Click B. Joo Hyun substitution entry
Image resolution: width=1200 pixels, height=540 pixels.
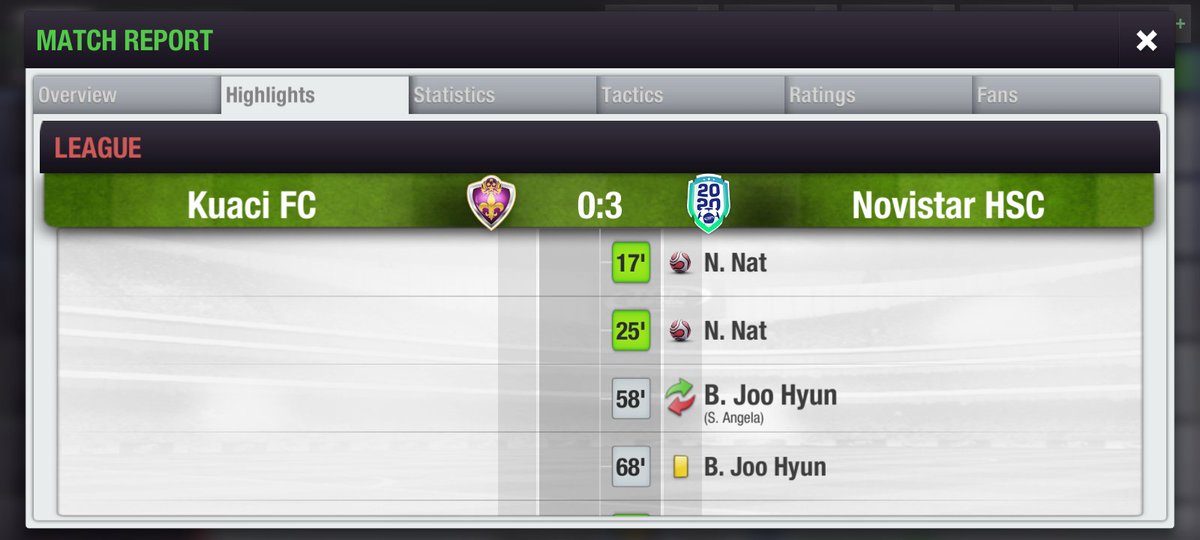pos(770,399)
